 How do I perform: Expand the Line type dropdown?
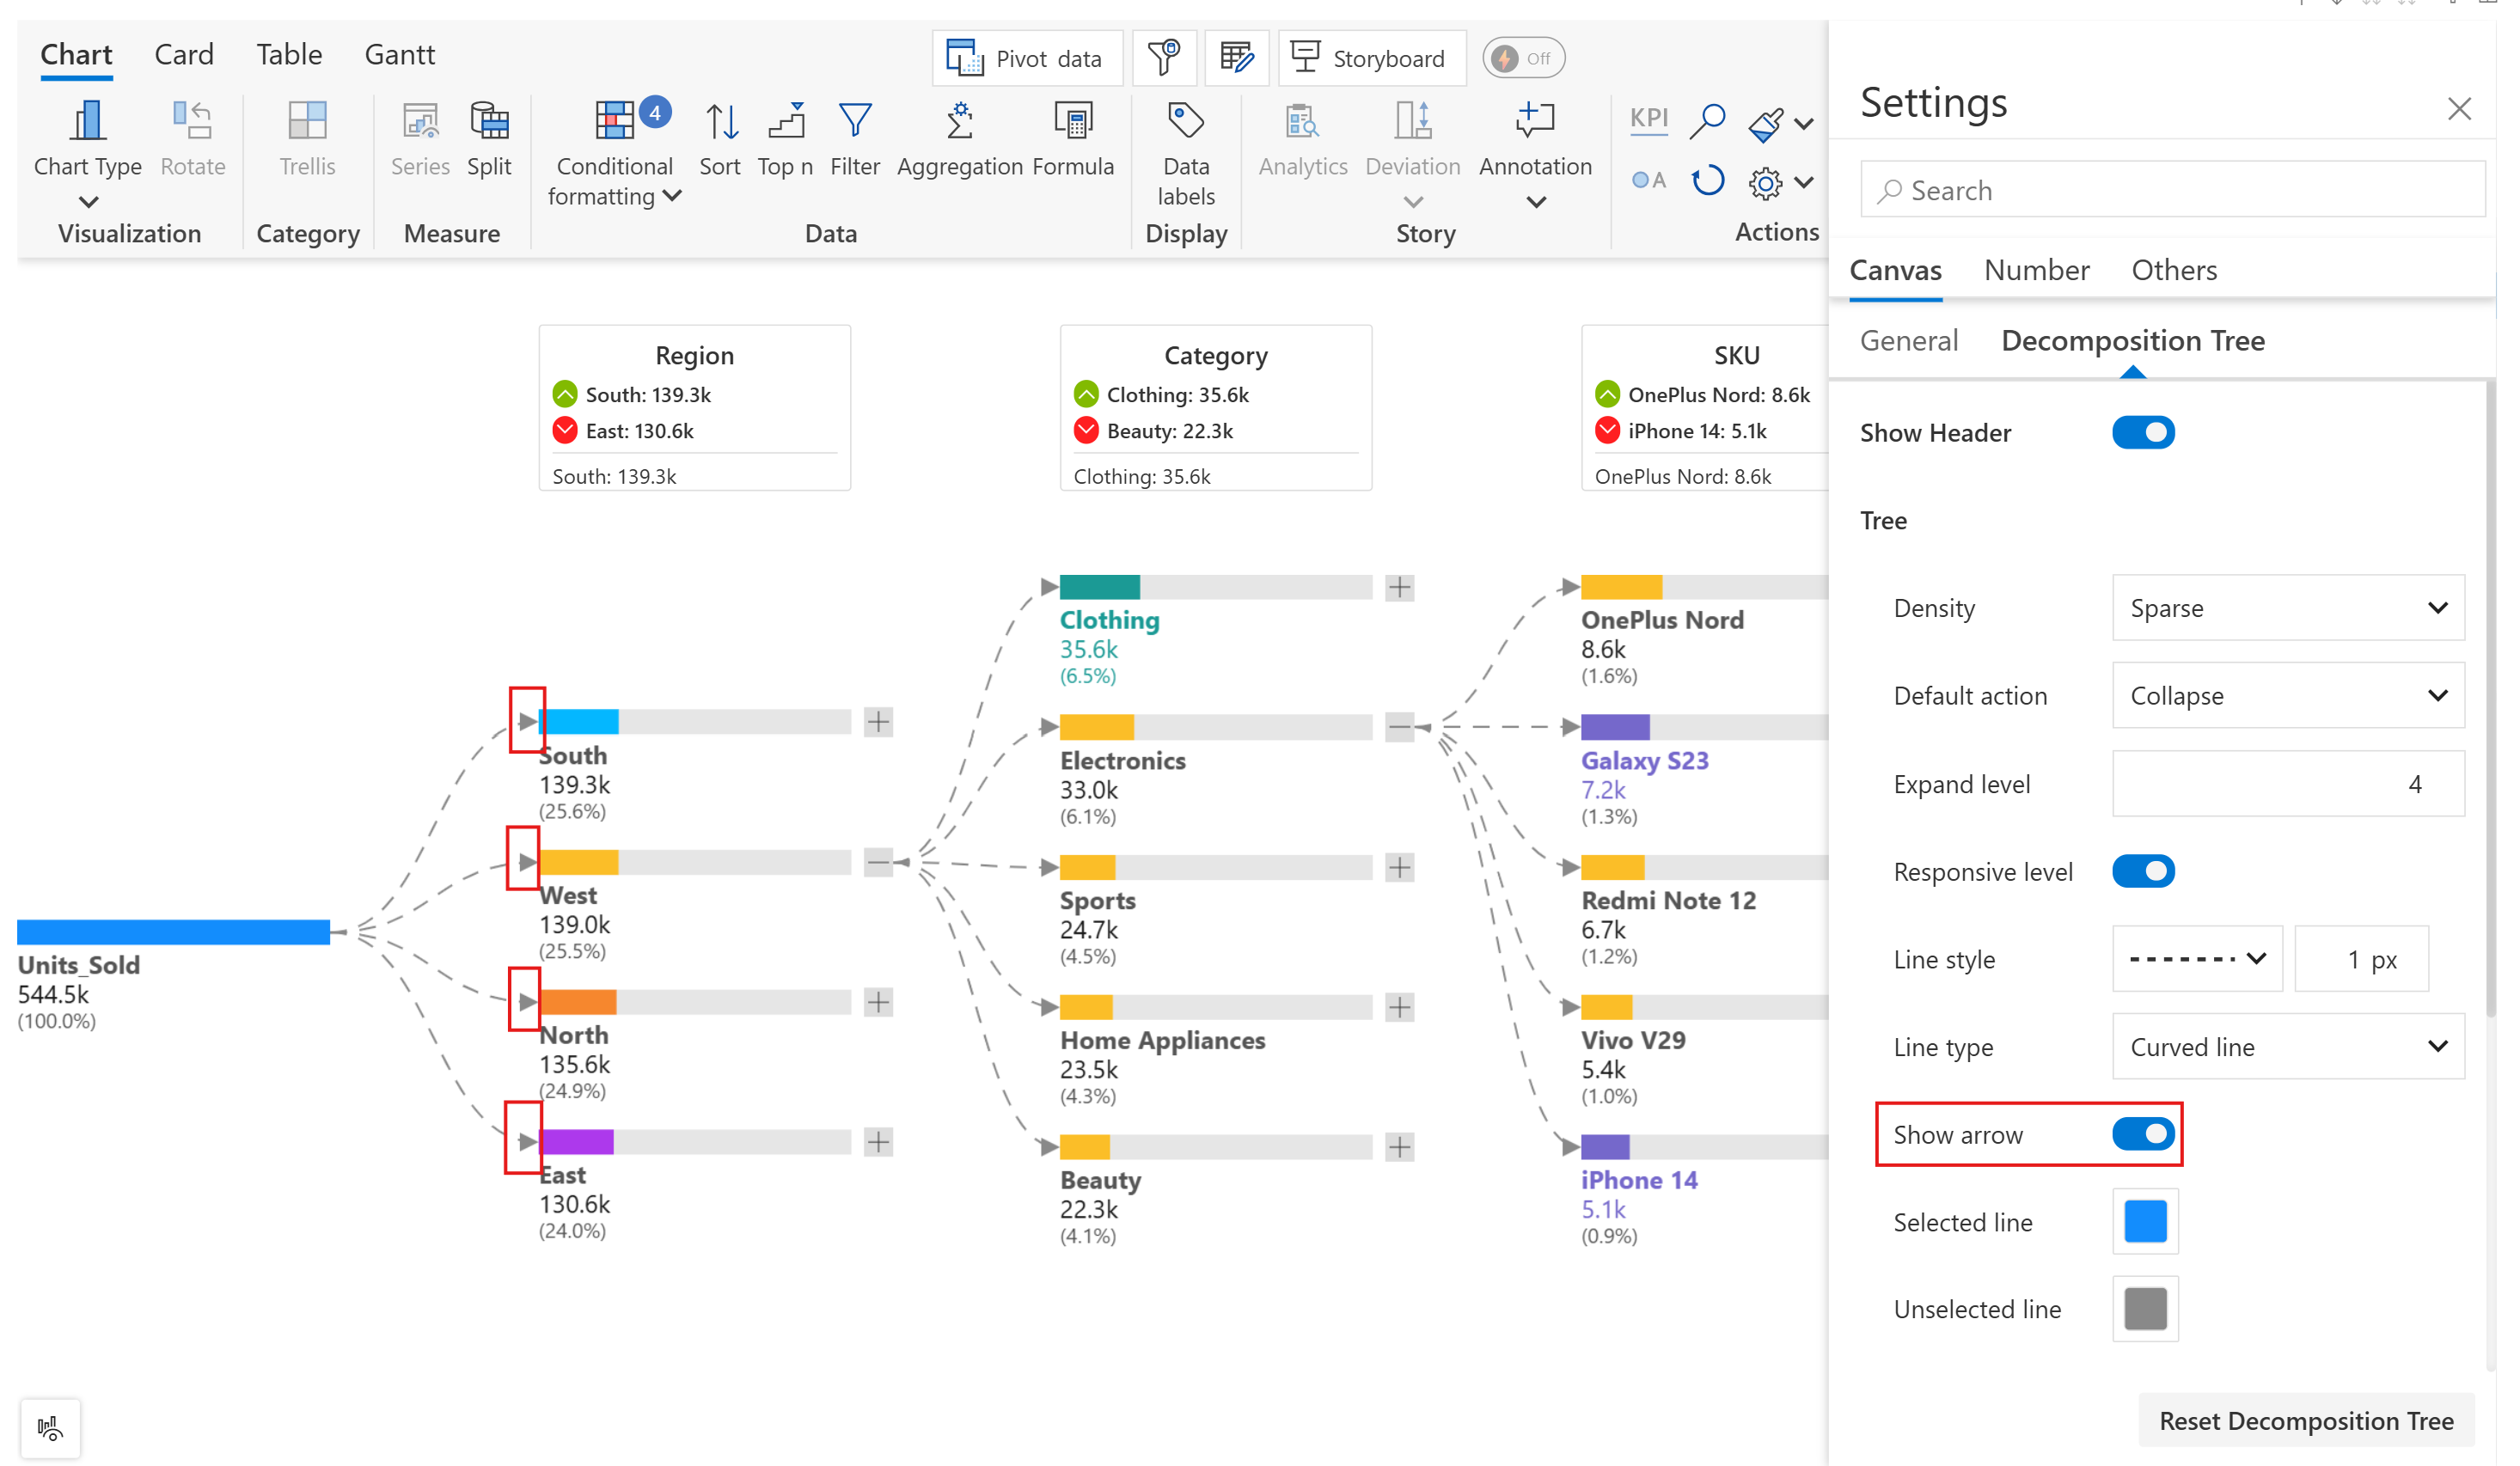pos(2287,1047)
